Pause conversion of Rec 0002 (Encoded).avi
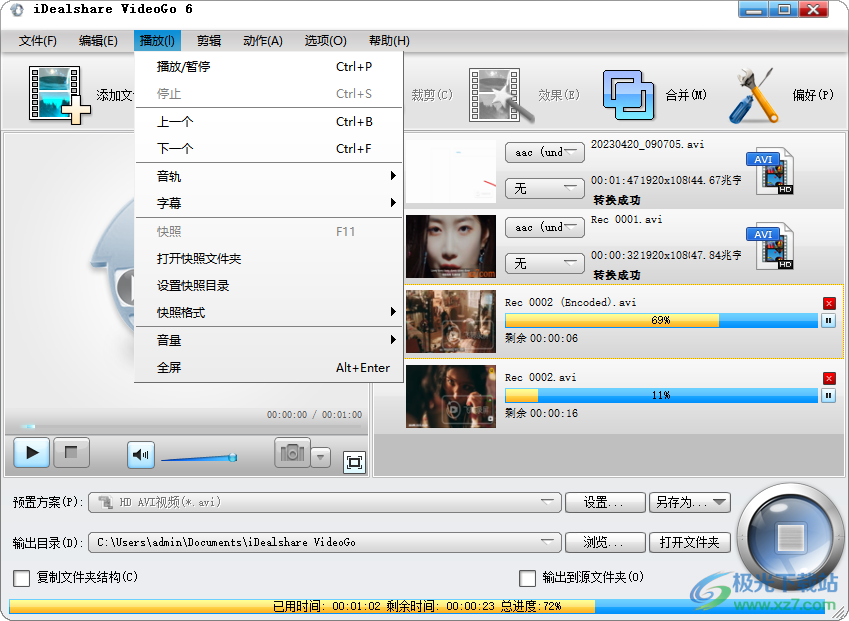849x621 pixels. (x=828, y=321)
